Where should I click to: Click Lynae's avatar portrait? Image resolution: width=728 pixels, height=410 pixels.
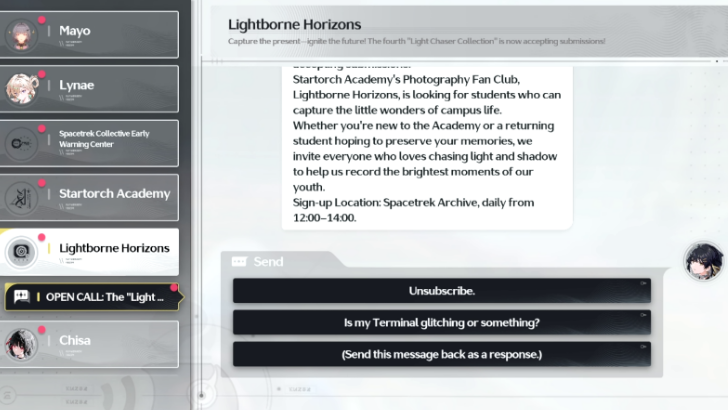[x=22, y=89]
